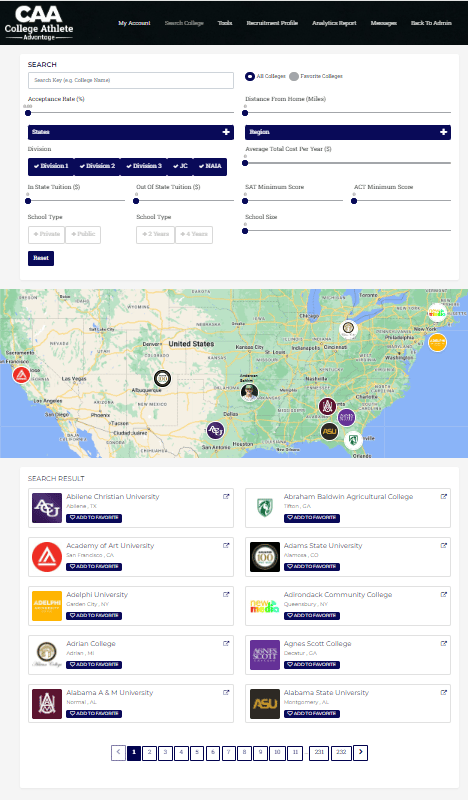Viewport: 468px width, 800px height.
Task: Expand the States filter panel
Action: coord(131,132)
